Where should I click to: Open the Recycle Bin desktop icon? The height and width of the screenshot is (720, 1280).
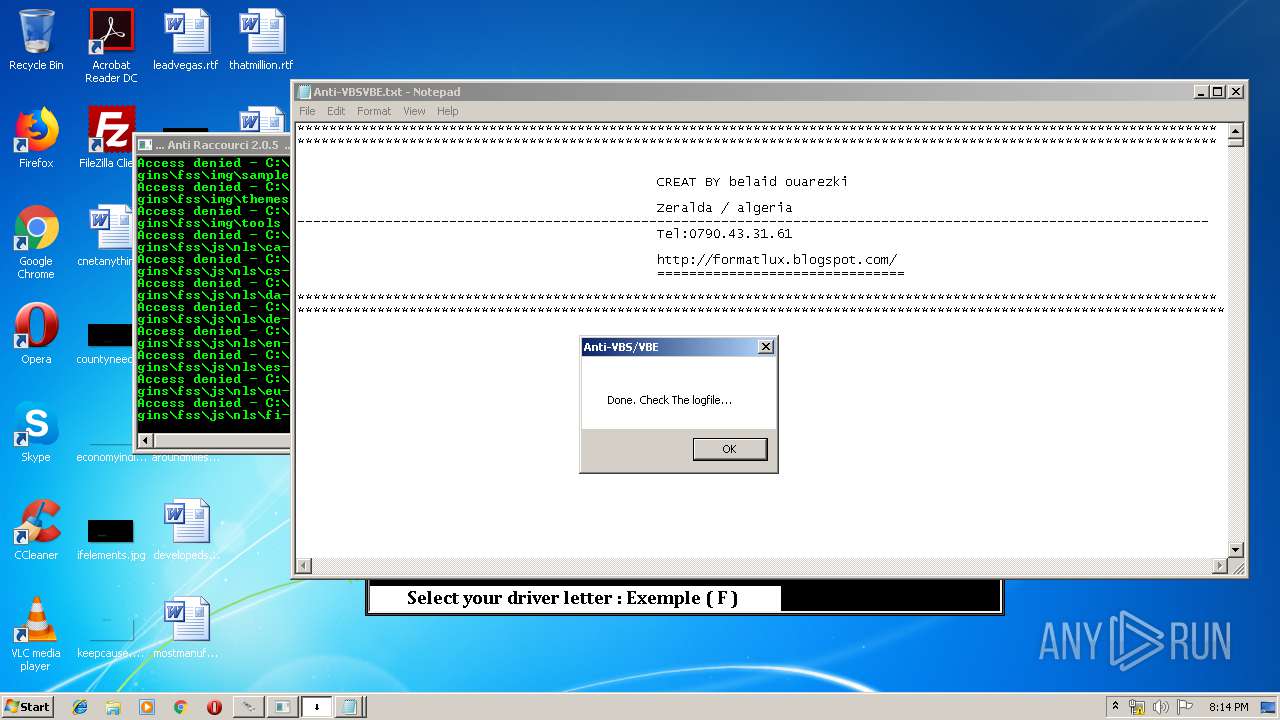point(36,41)
